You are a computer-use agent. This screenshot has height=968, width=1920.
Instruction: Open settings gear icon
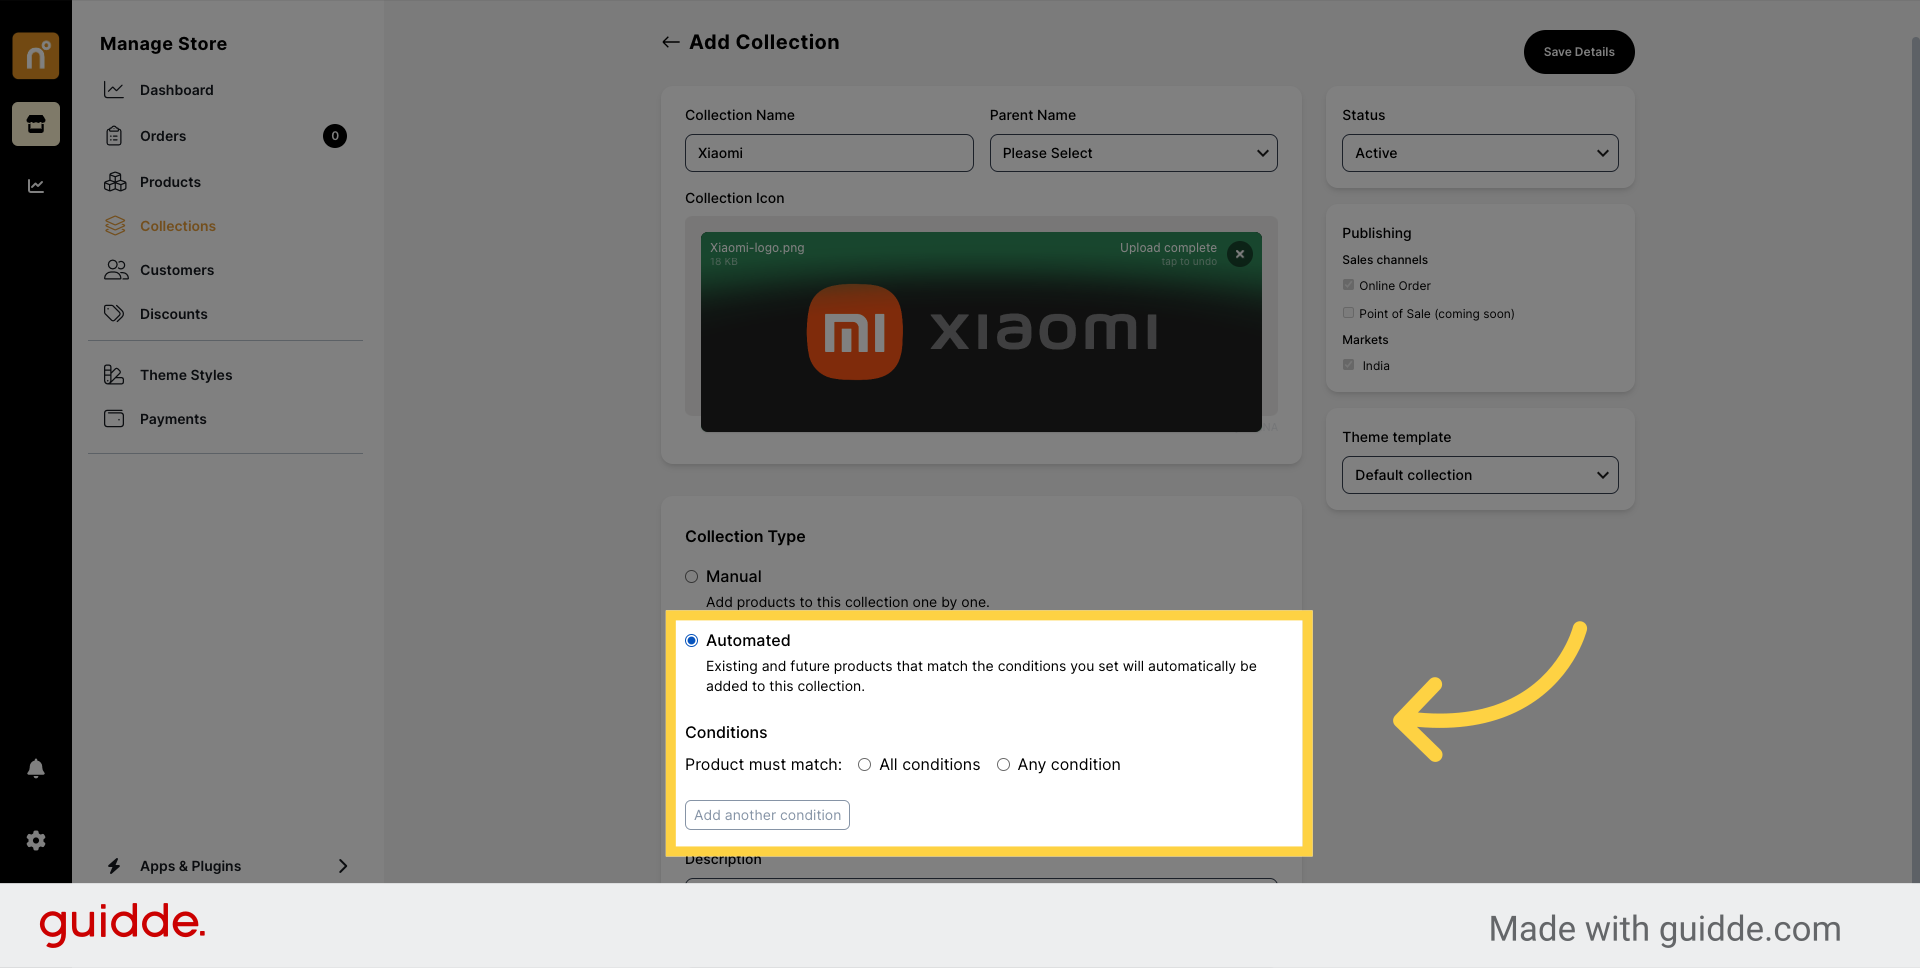(x=36, y=841)
